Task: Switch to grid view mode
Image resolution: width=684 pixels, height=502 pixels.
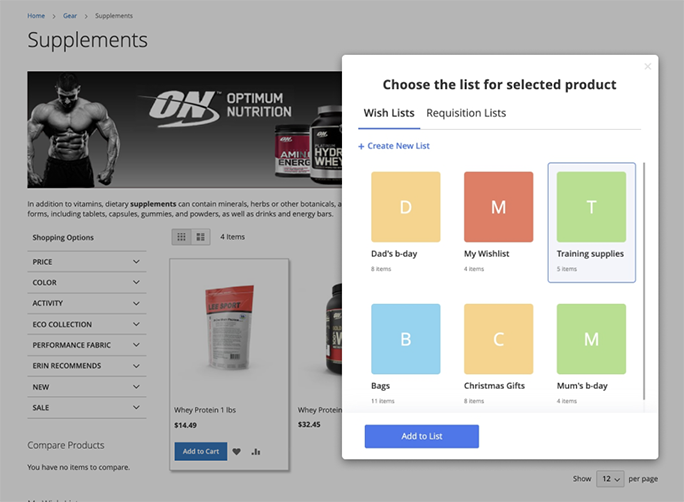Action: 181,237
